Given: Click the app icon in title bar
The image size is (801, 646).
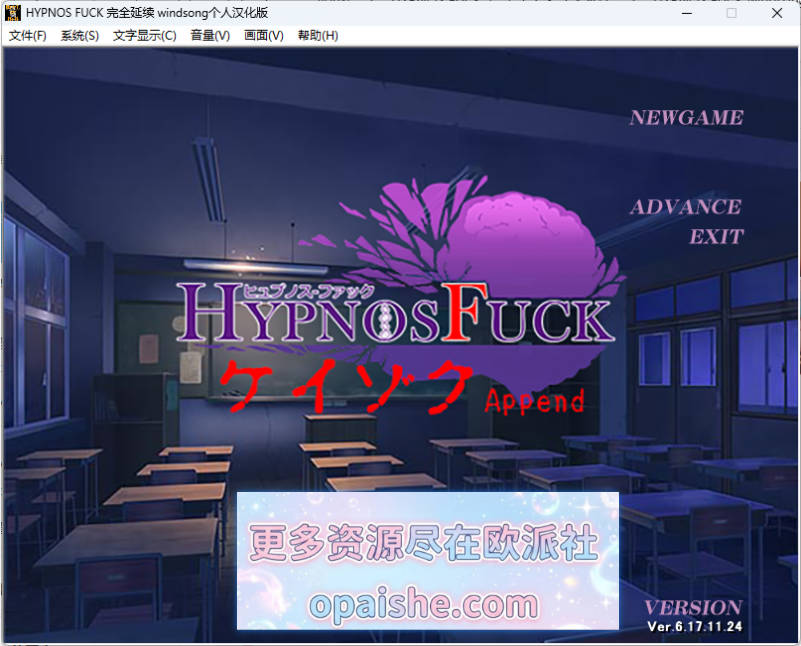Looking at the screenshot, I should (x=13, y=13).
